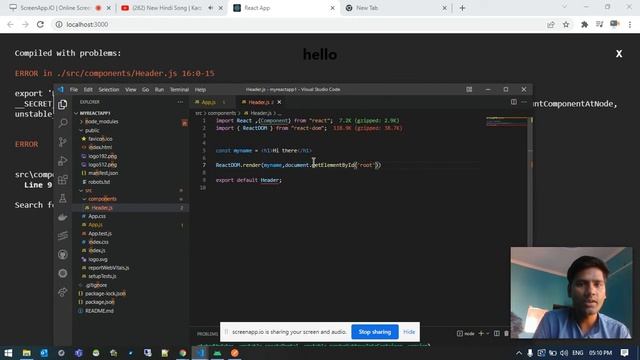The image size is (640, 360).
Task: Open the Source Control view in VS Code
Action: tap(62, 142)
